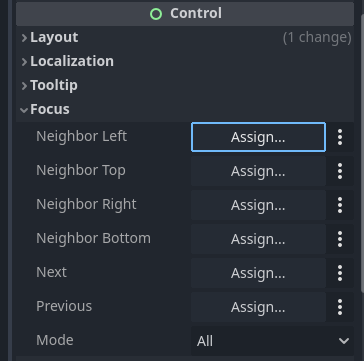The image size is (364, 361).
Task: Assign a node to Neighbor Right
Action: [x=258, y=205]
